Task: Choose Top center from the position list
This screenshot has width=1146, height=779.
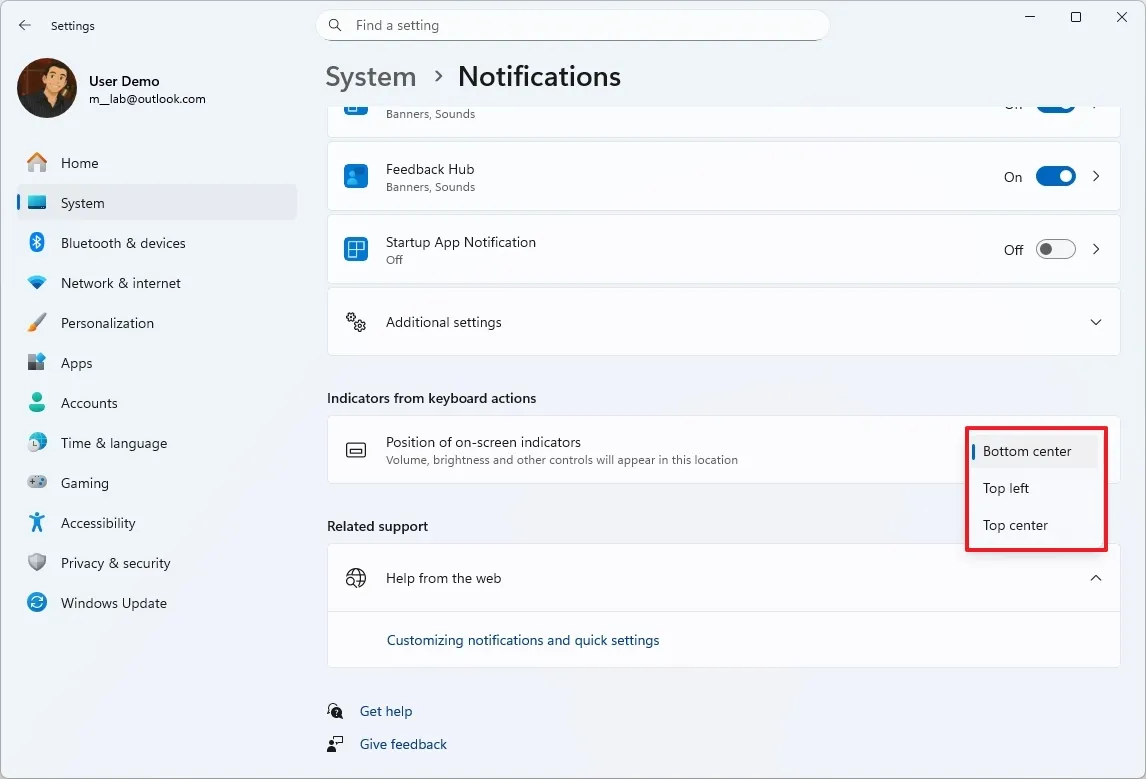Action: point(1015,525)
